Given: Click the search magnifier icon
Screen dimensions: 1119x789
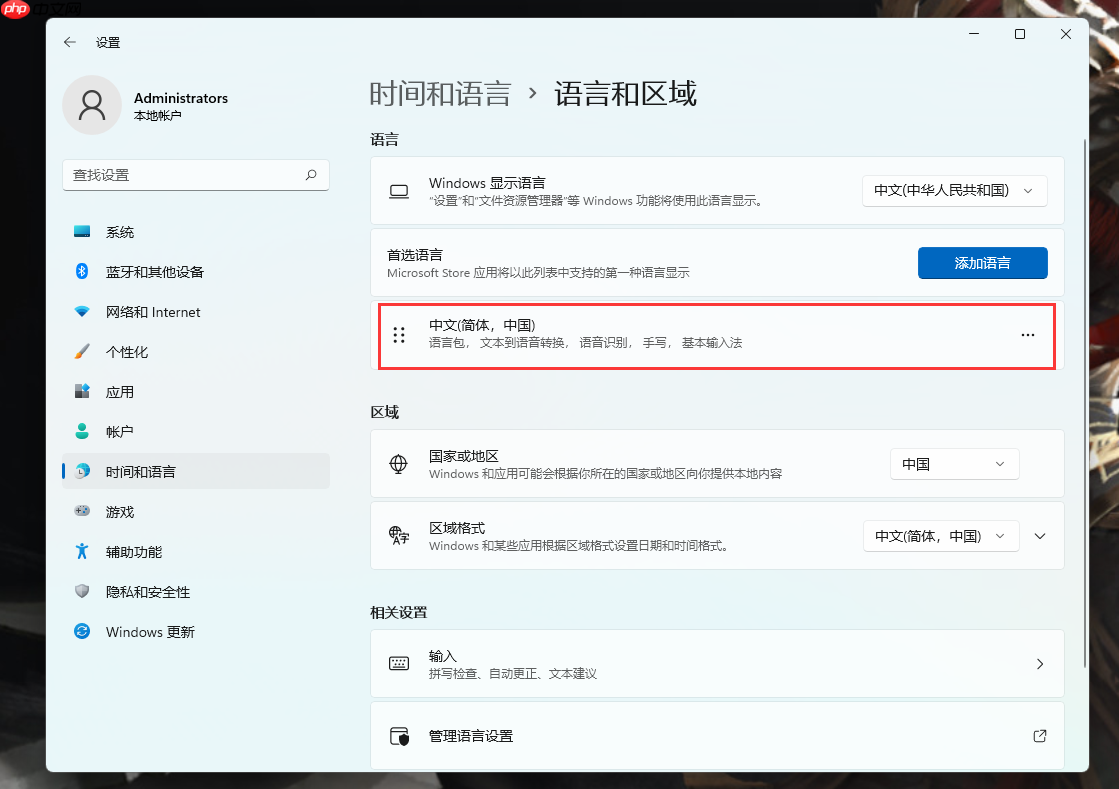Looking at the screenshot, I should (310, 174).
